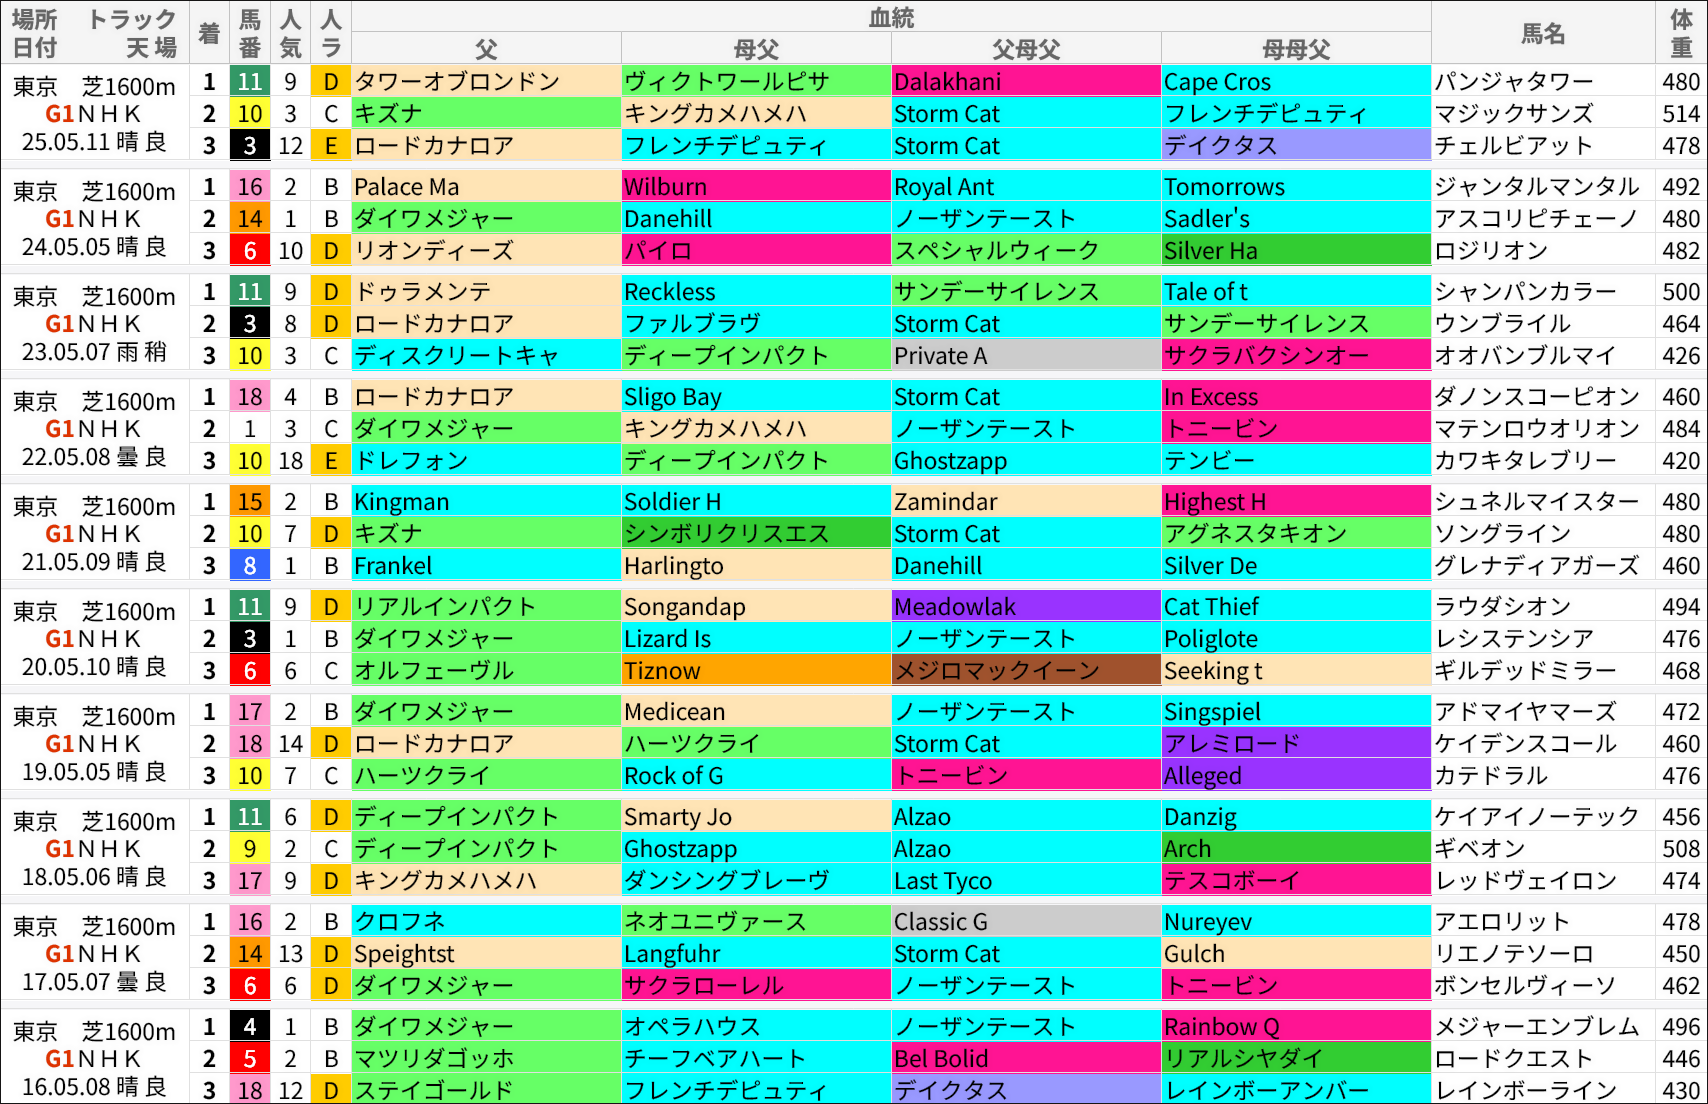The image size is (1708, 1104).
Task: Click race date 25.05.11 晴 良
Action: tap(94, 142)
